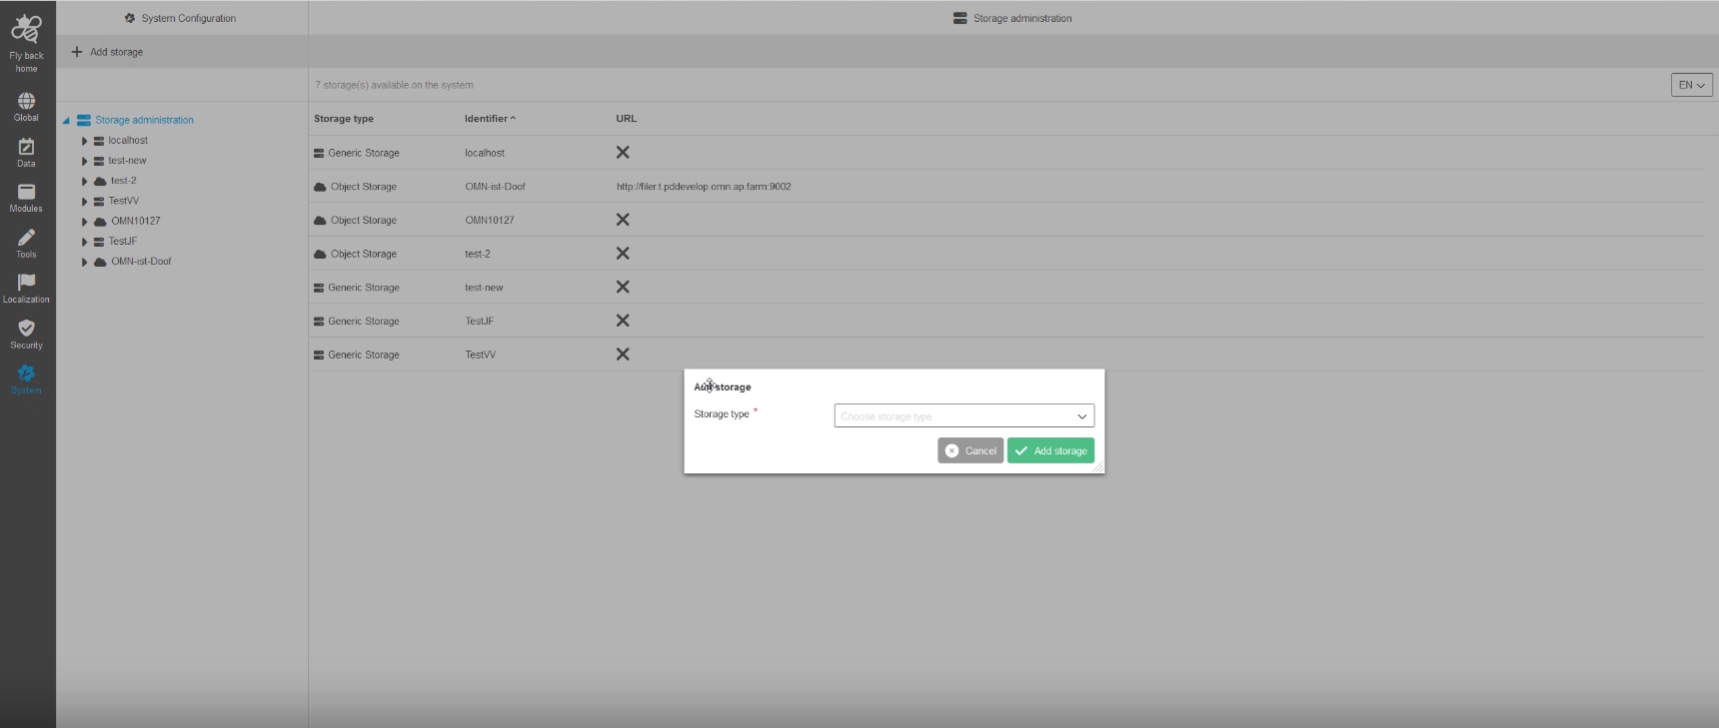Open the Choose storage type dropdown

pos(963,416)
